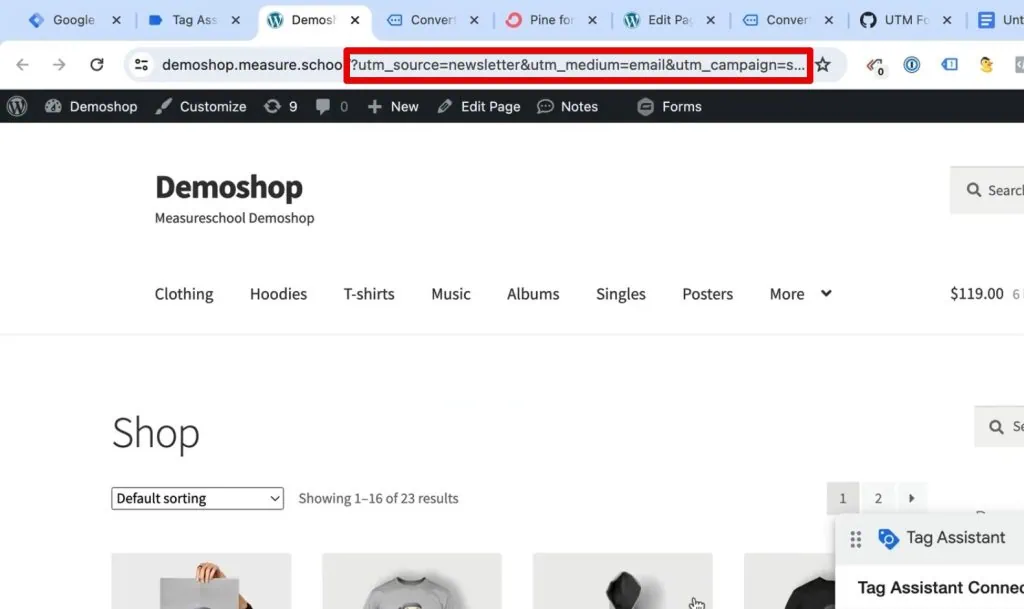Click inside the address bar
Image resolution: width=1024 pixels, height=609 pixels.
pos(500,64)
